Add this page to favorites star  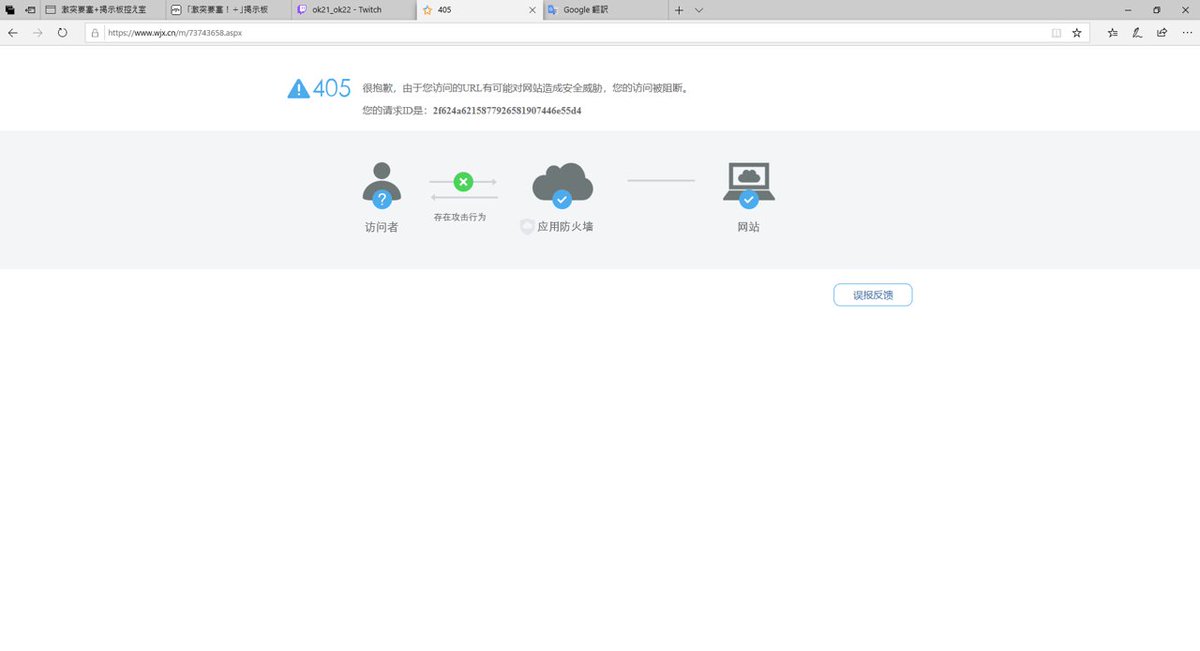pos(1077,32)
